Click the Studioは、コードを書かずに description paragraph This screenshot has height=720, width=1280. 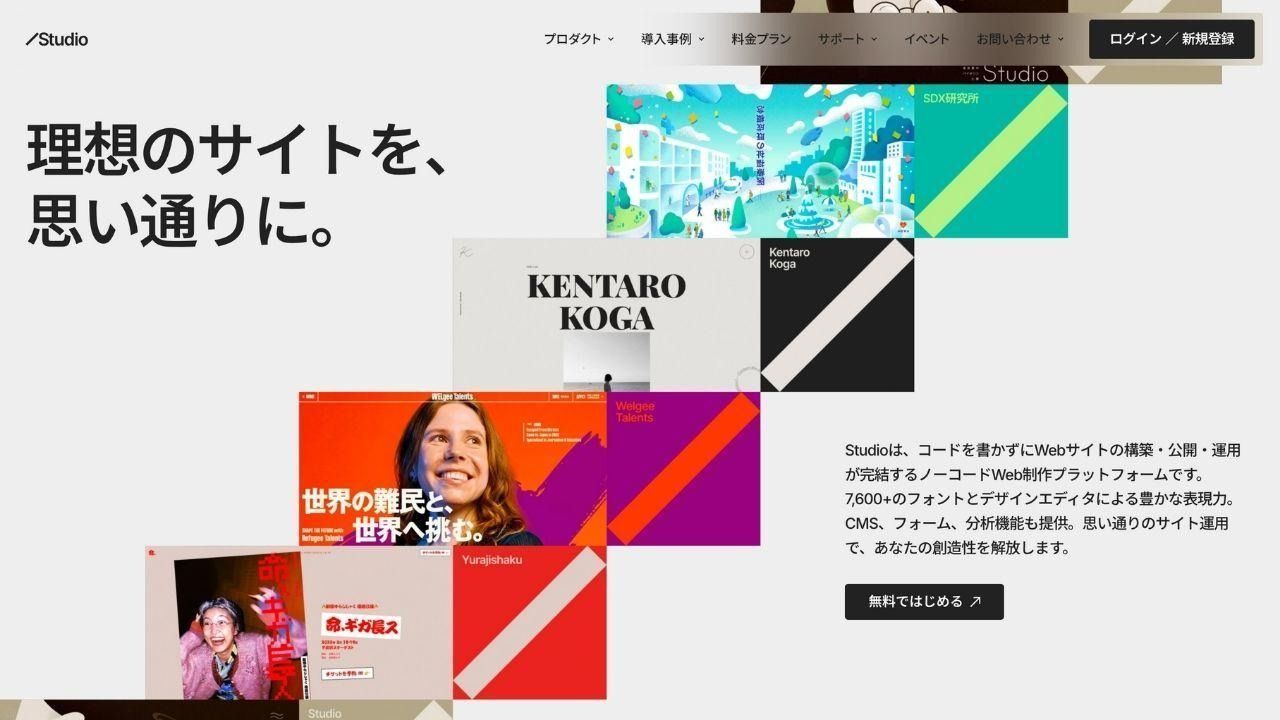point(1042,499)
